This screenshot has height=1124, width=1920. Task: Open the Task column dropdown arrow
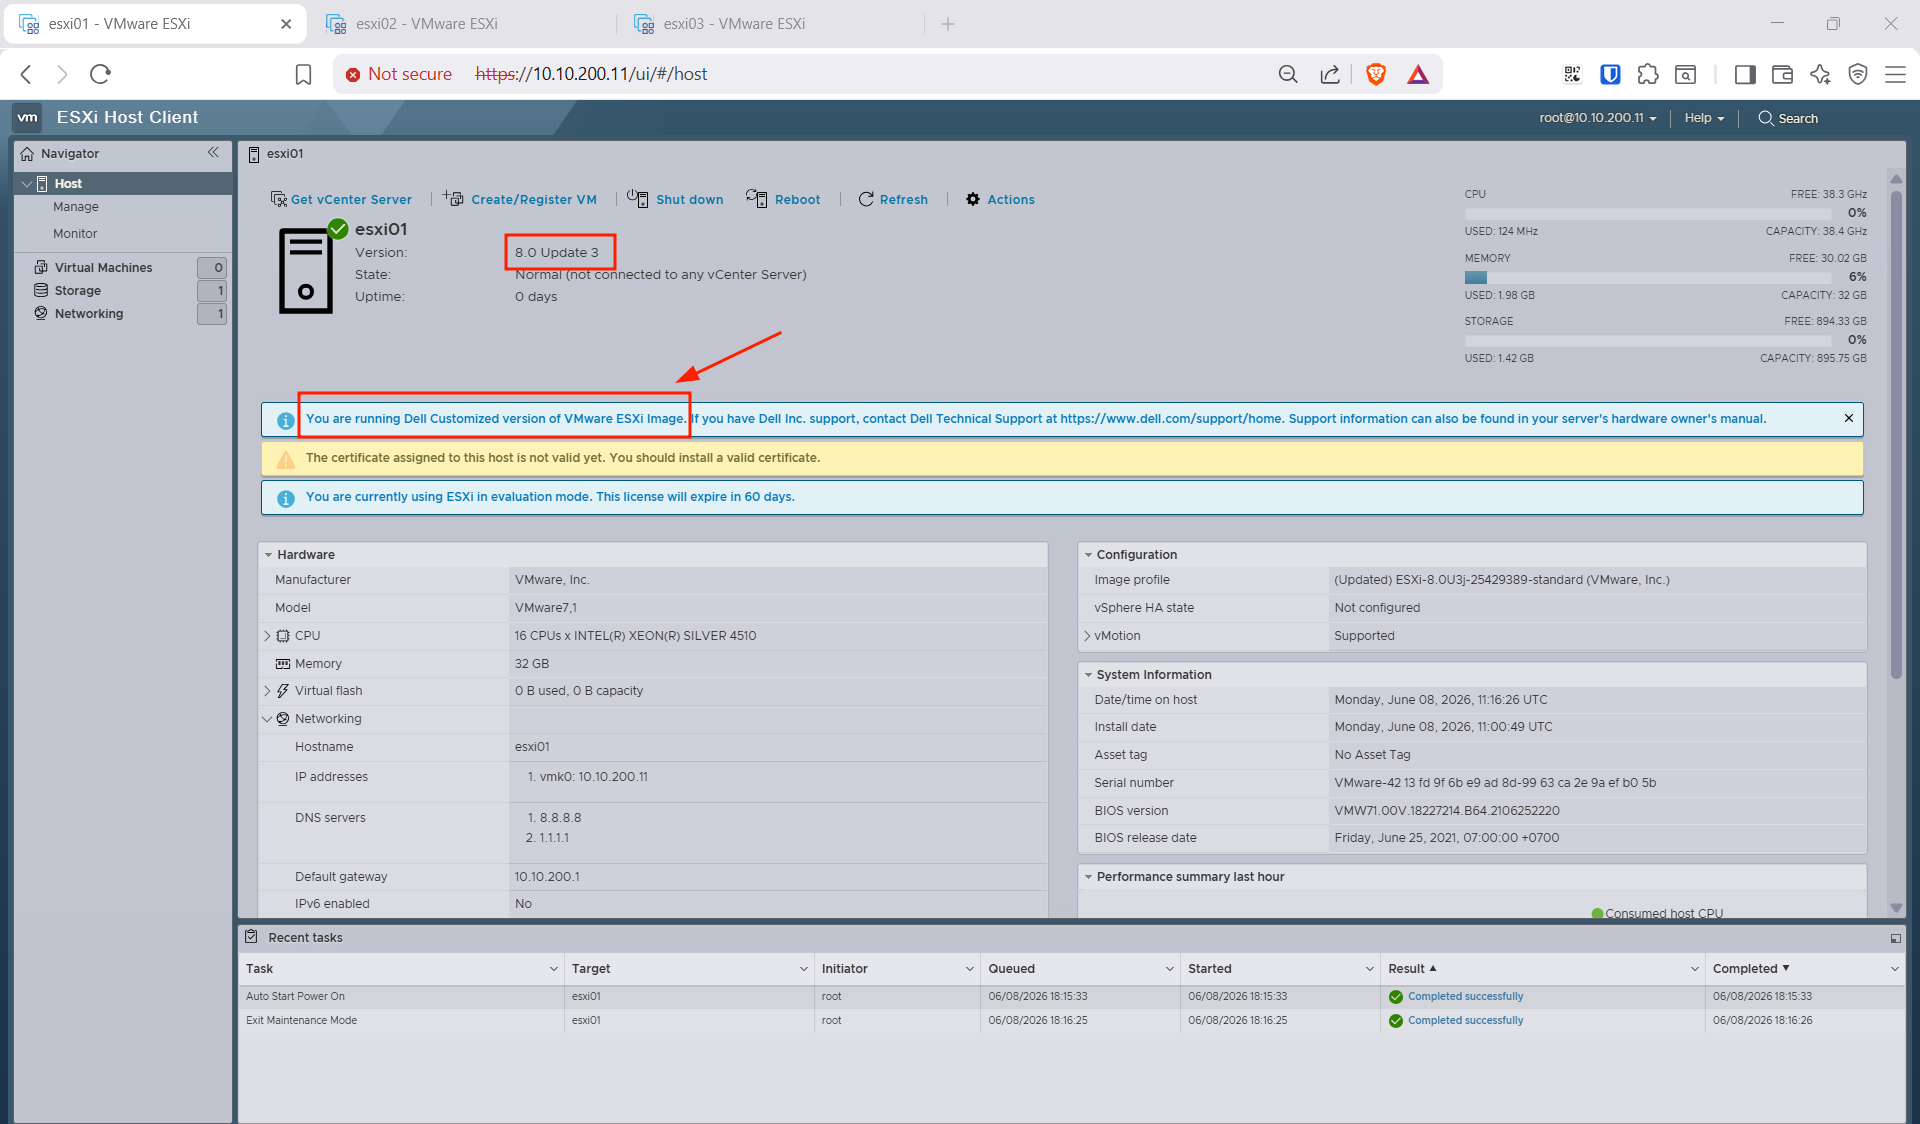tap(554, 969)
